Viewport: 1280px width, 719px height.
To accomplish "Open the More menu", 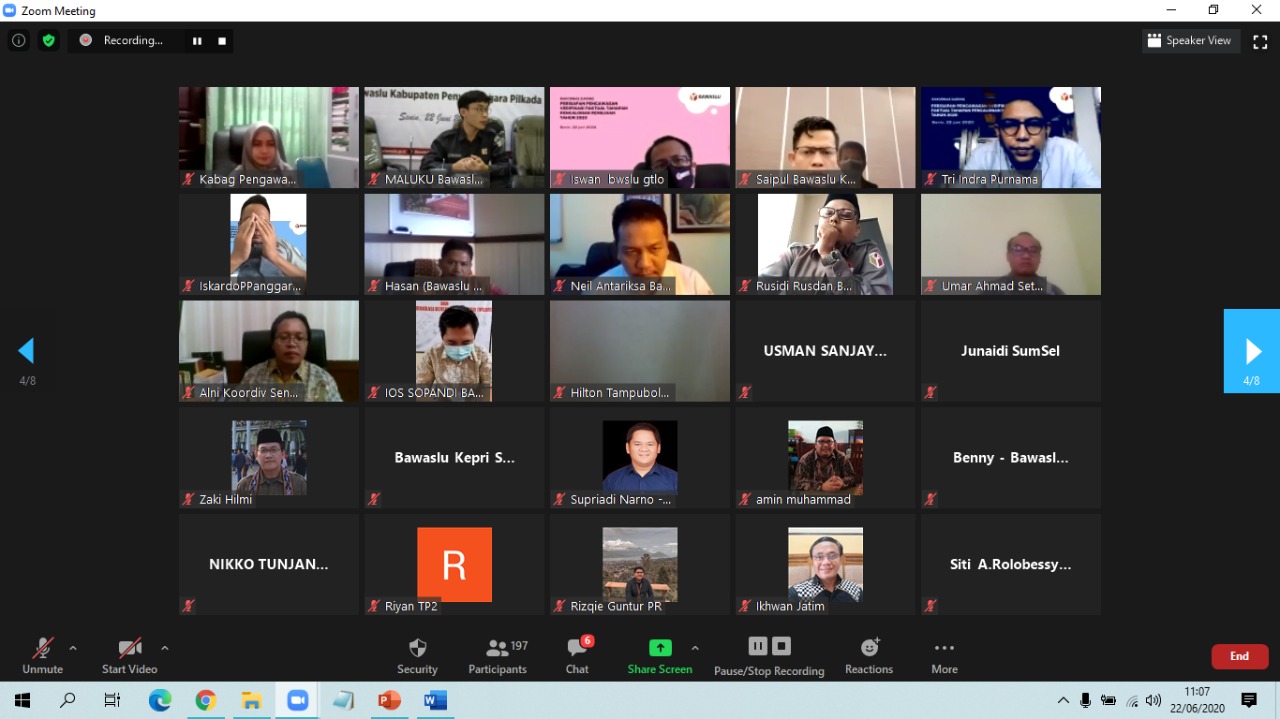I will pos(944,655).
